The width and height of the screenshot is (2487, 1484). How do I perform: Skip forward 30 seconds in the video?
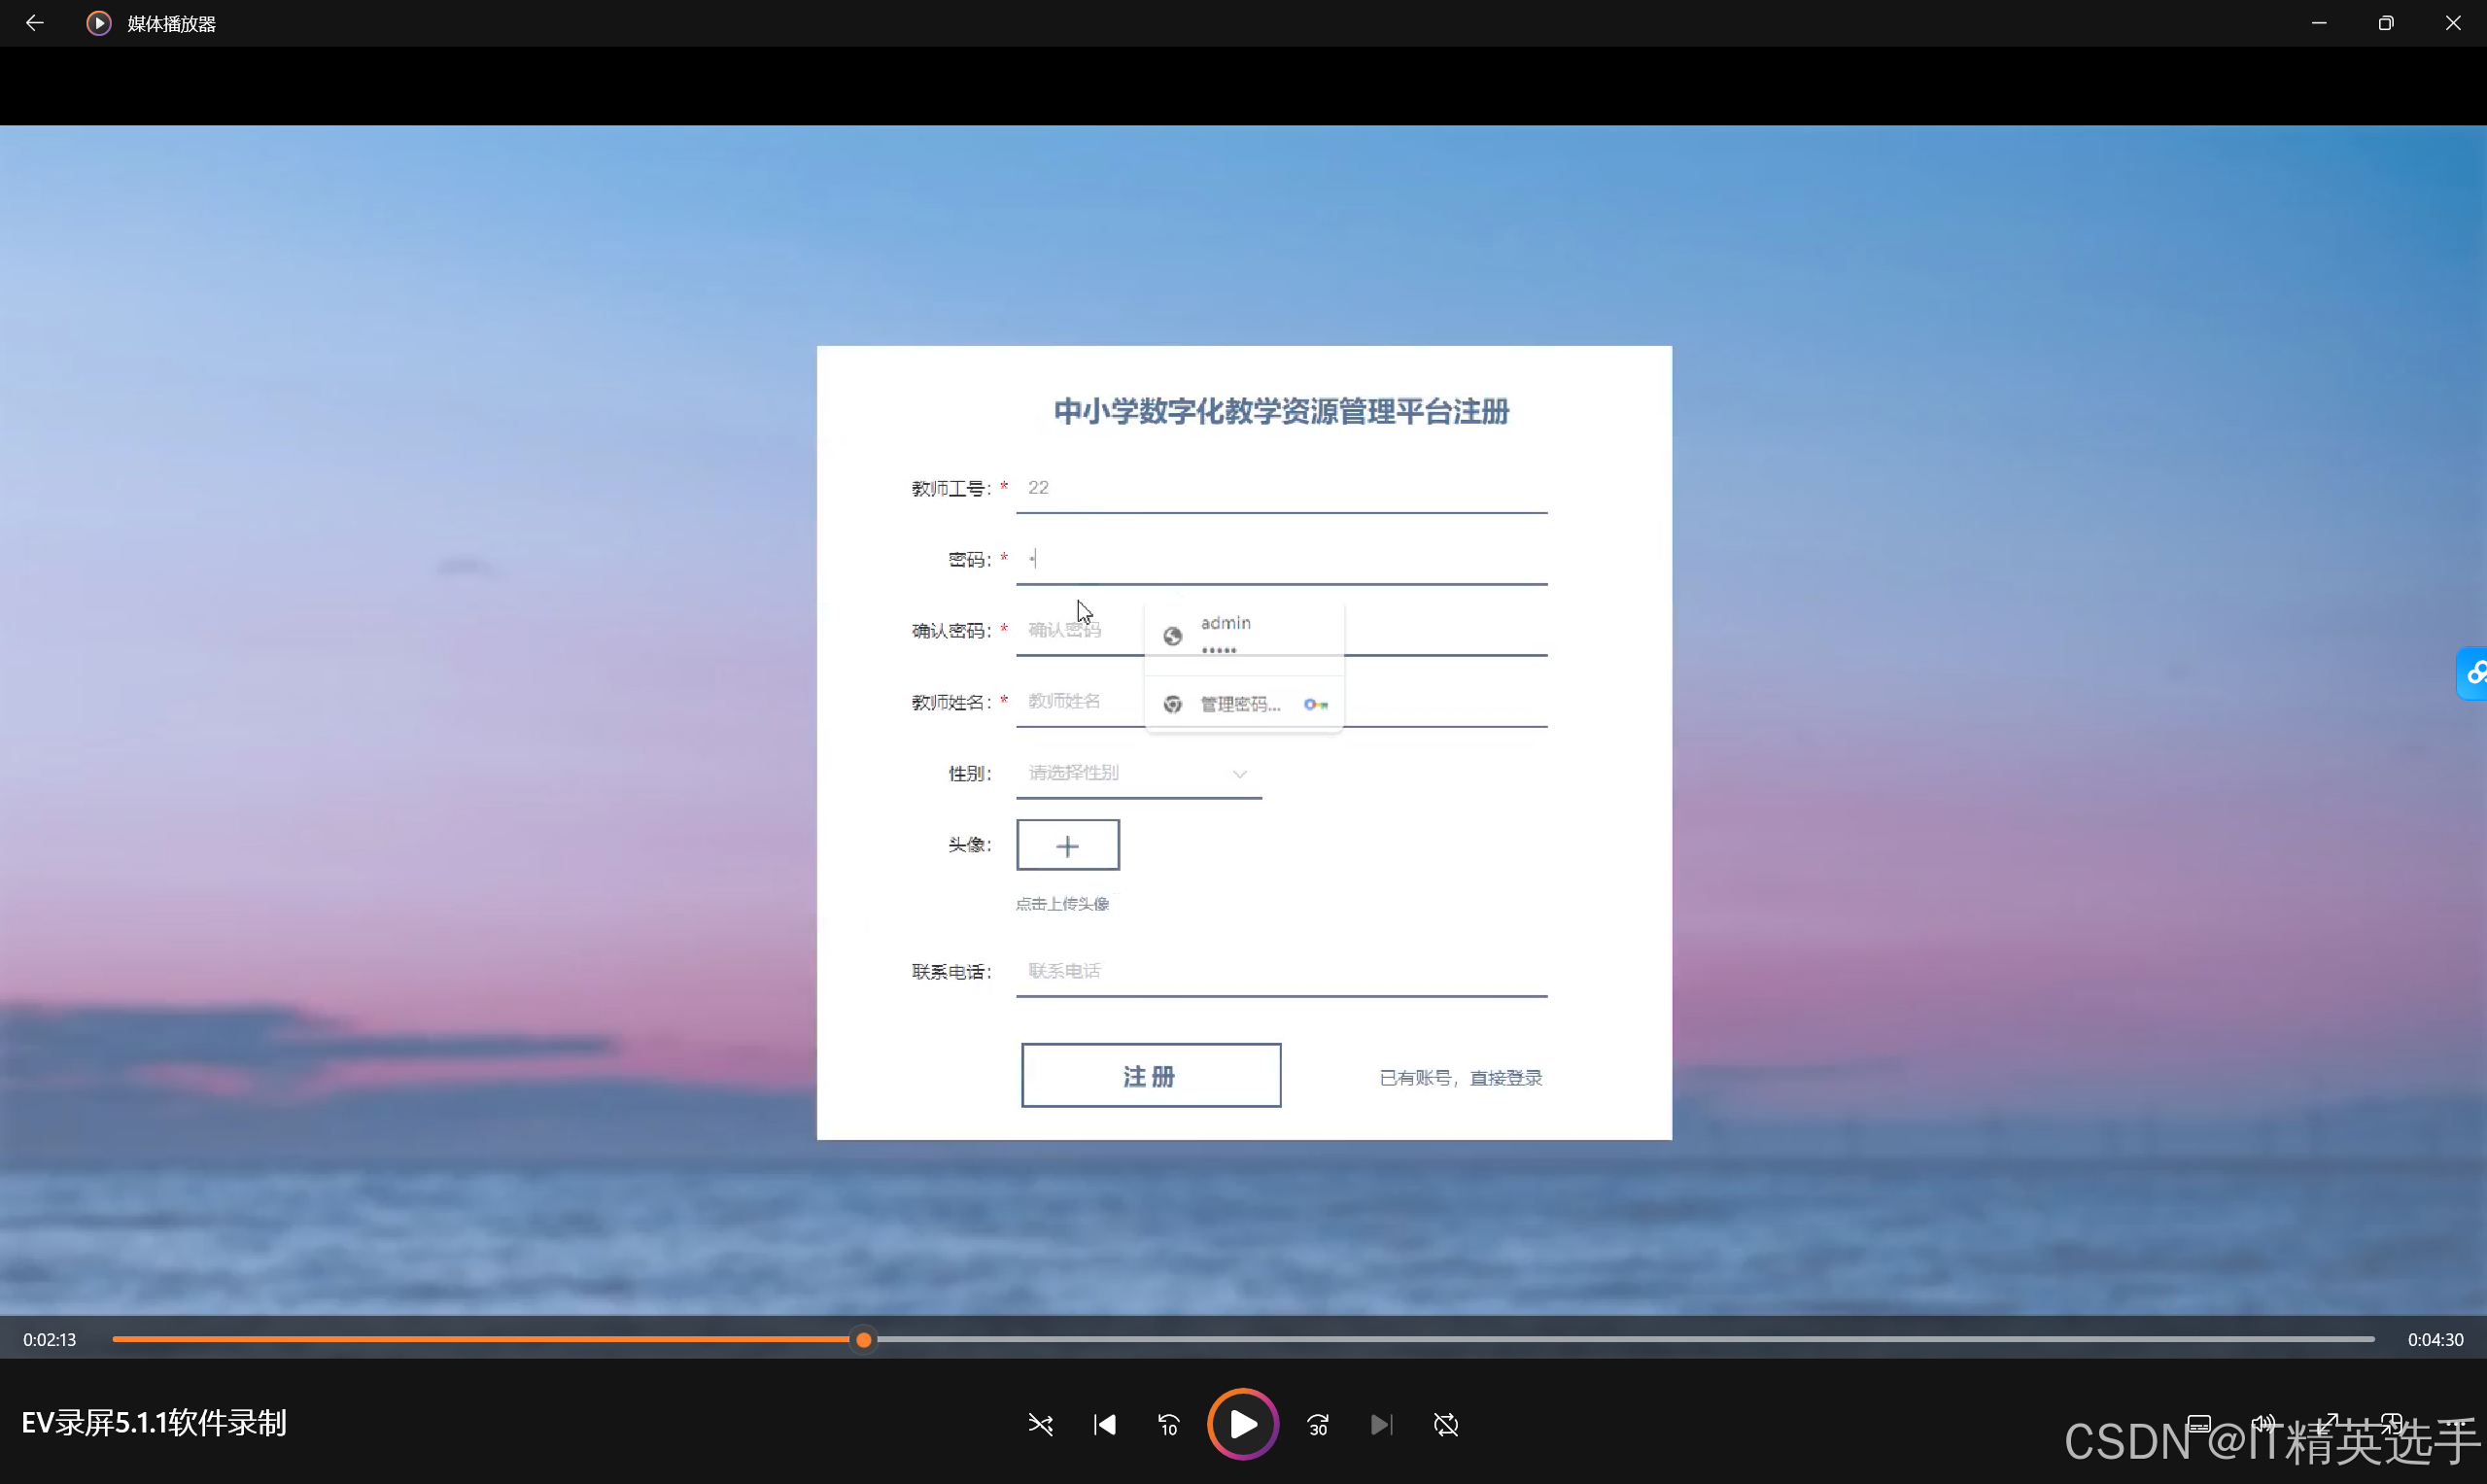click(x=1317, y=1424)
